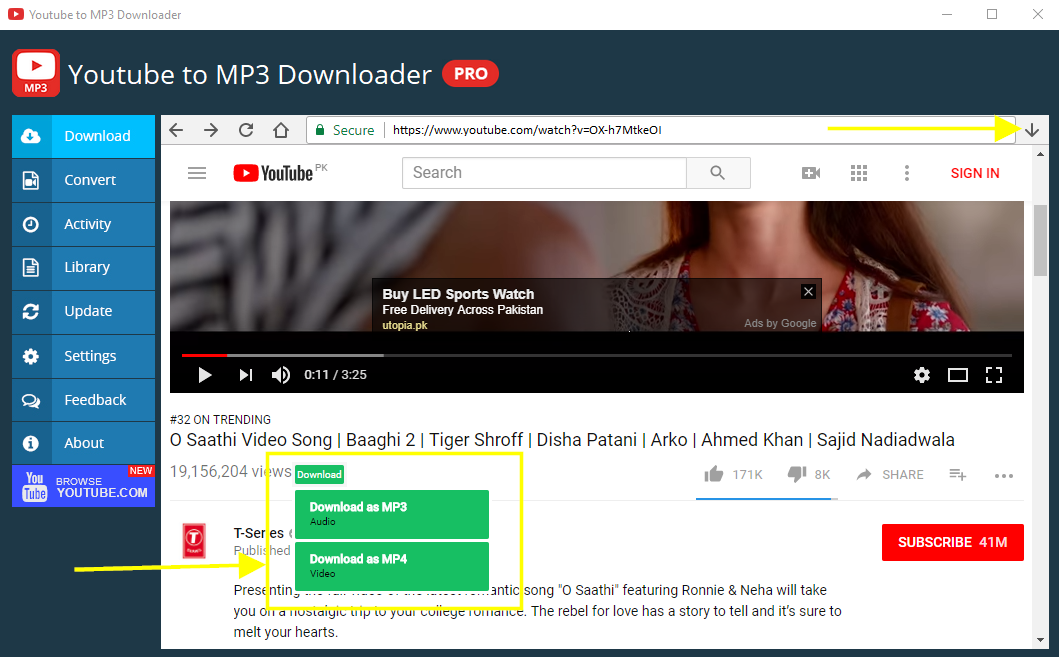Maximize the Youtube to MP3 Downloader window
The width and height of the screenshot is (1059, 657).
[991, 14]
